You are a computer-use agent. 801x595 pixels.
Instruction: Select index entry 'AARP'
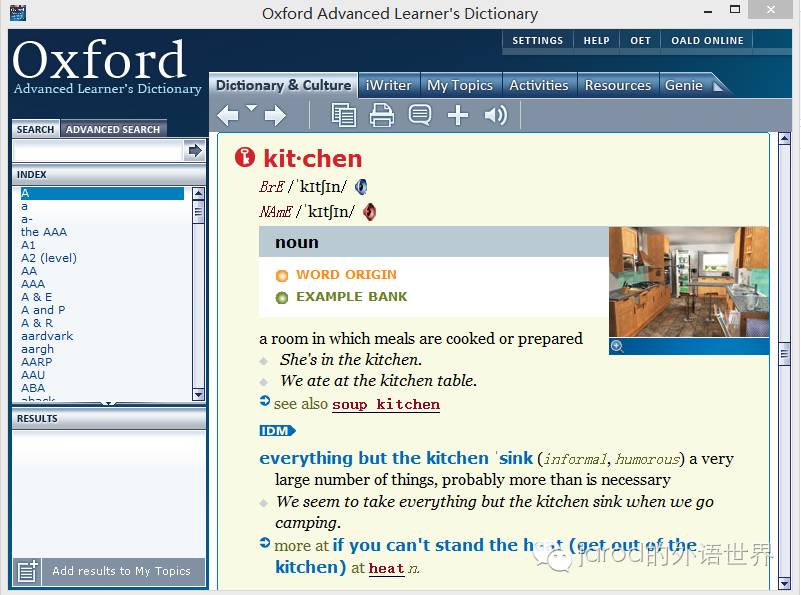[36, 362]
